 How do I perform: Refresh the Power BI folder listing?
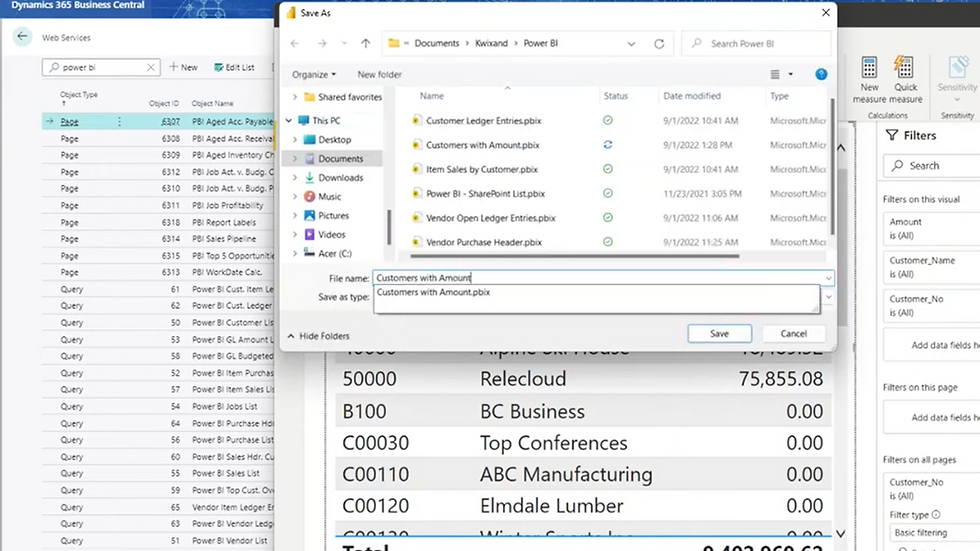point(659,44)
